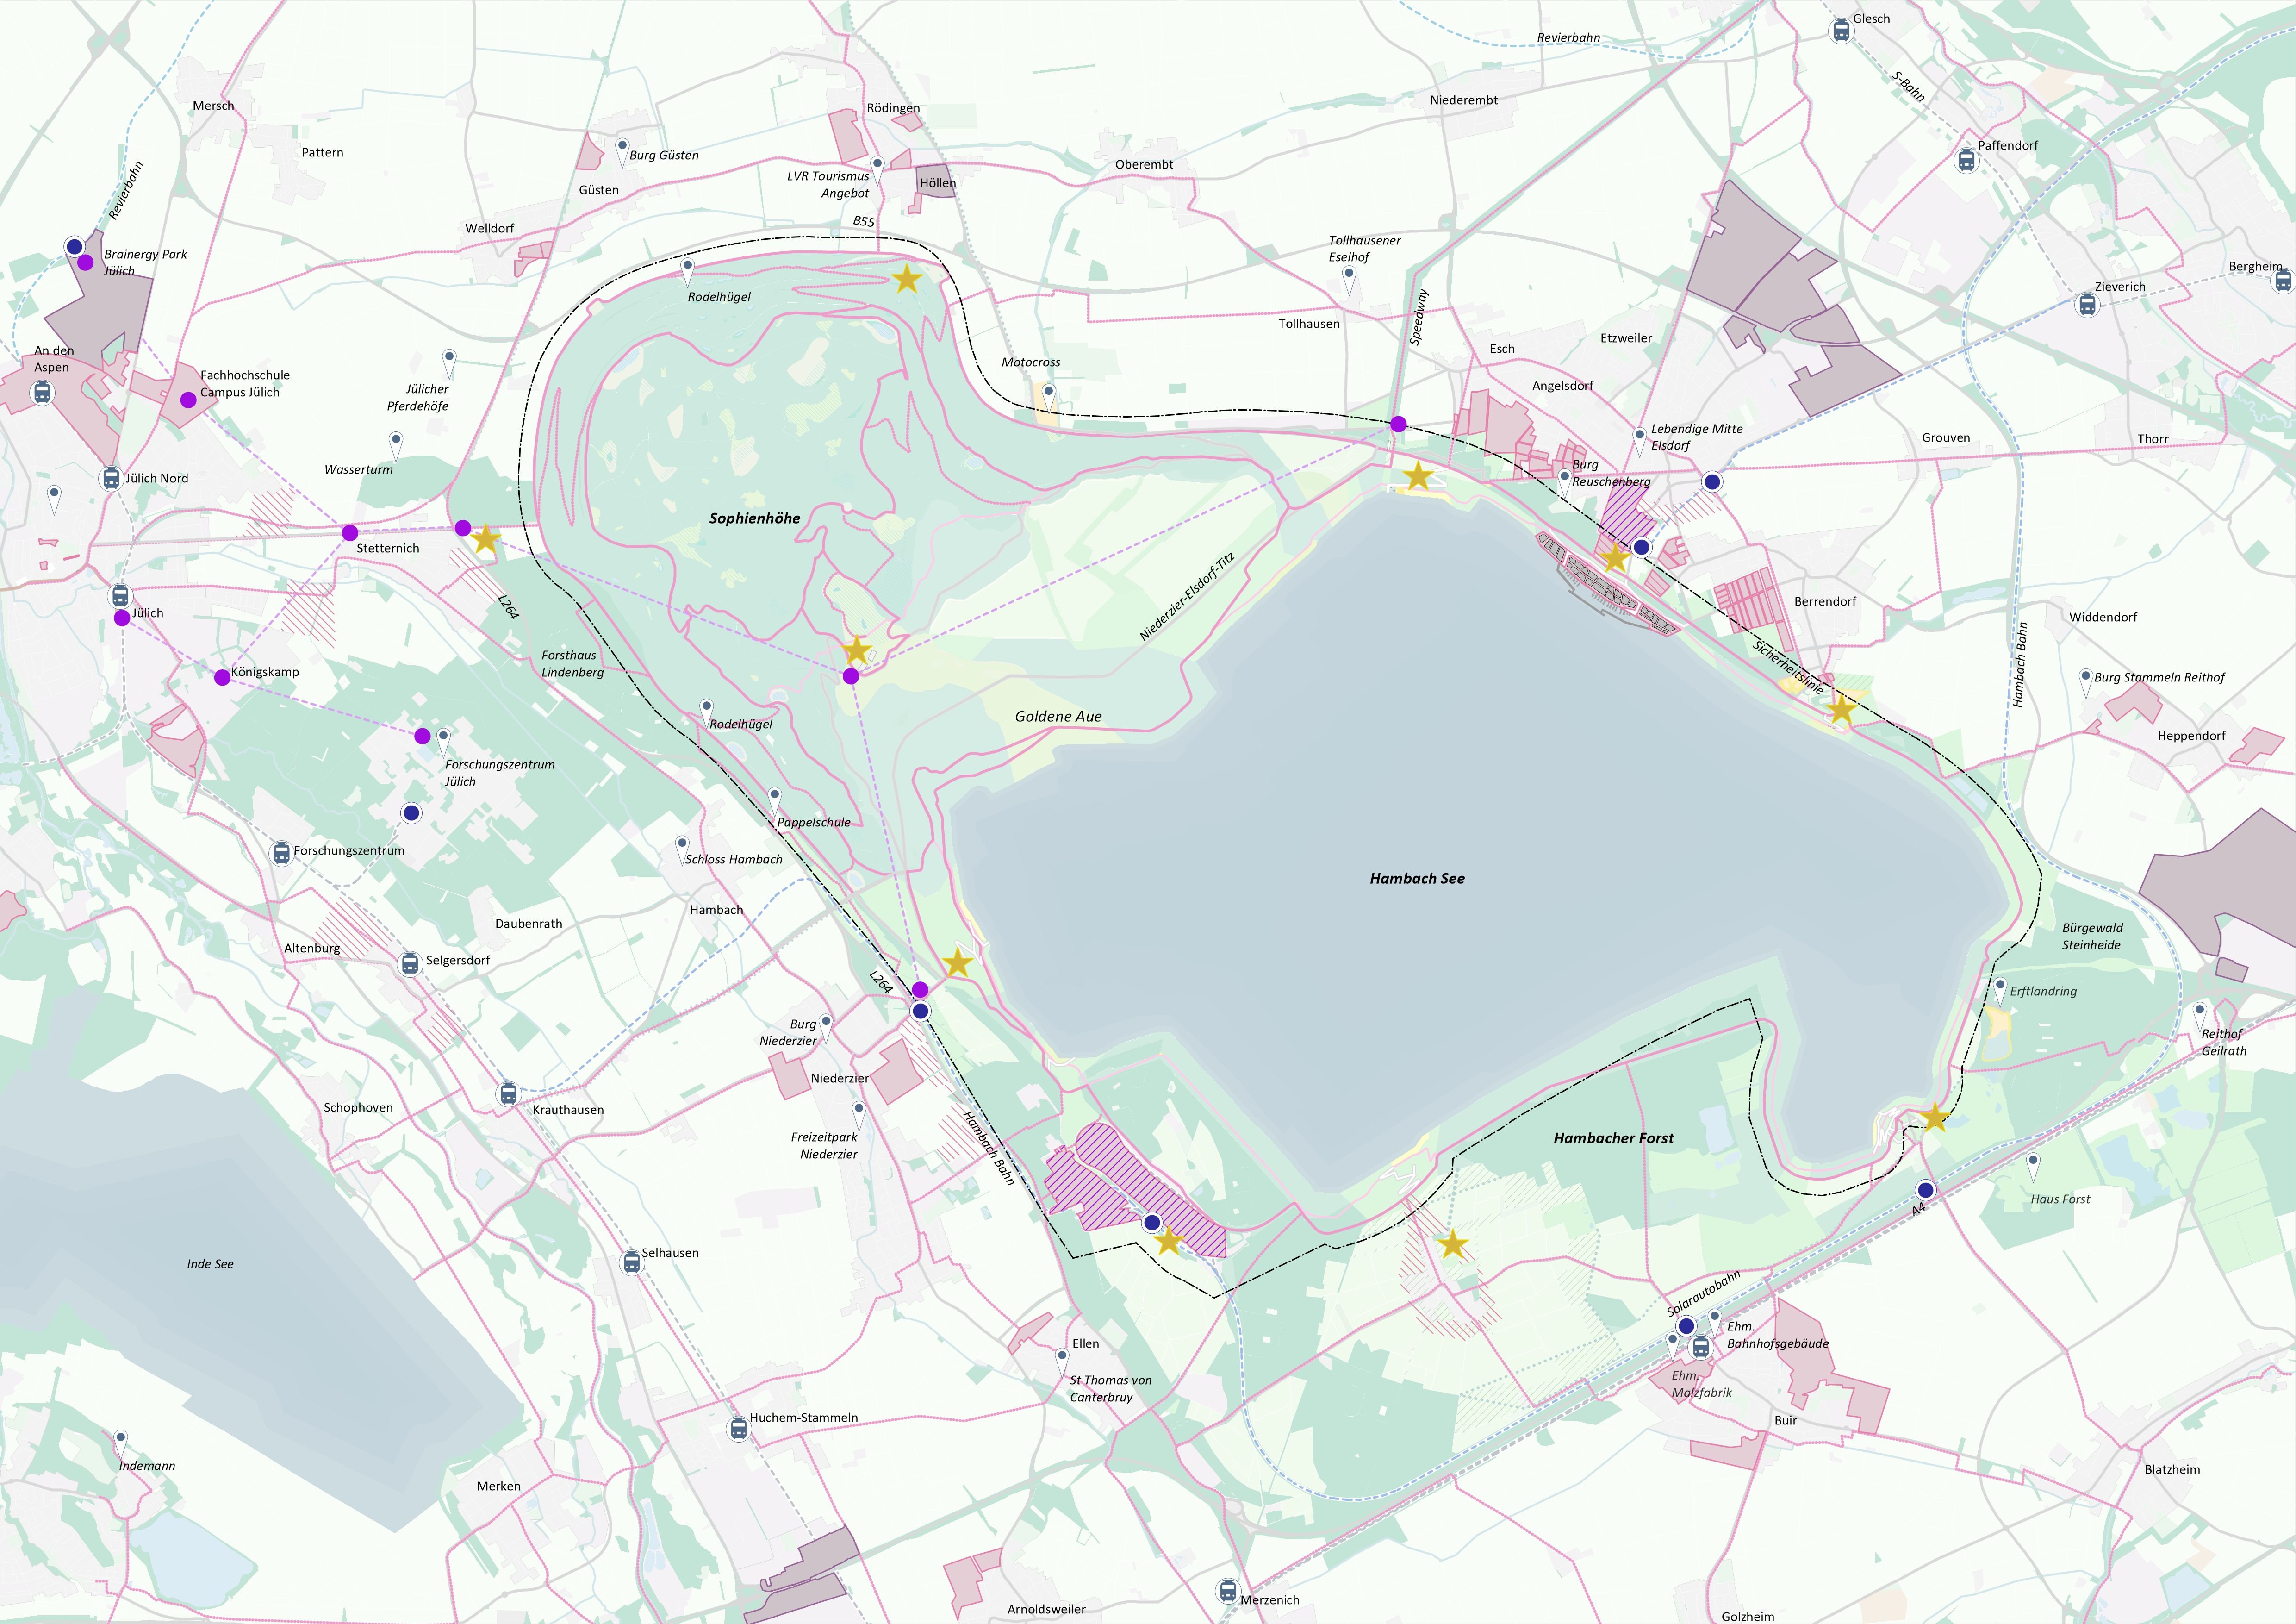Click the Haus Forst location pin
Image resolution: width=2296 pixels, height=1624 pixels.
[2032, 1163]
